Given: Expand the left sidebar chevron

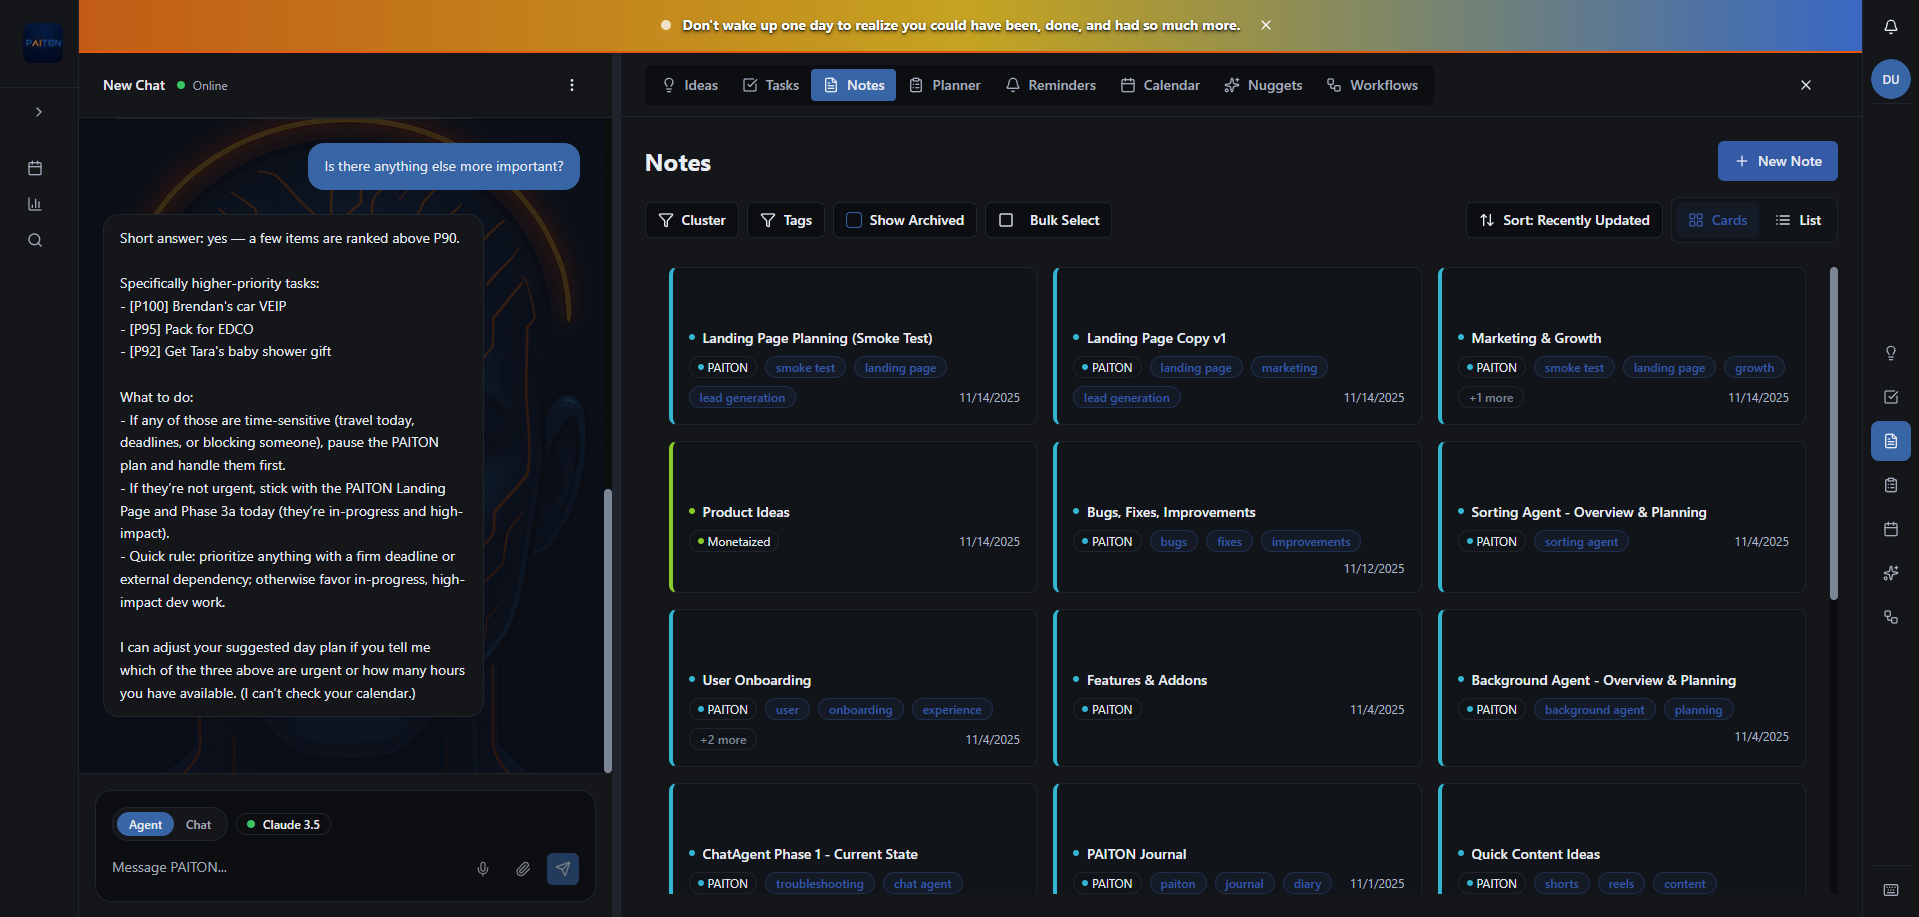Looking at the screenshot, I should pyautogui.click(x=39, y=112).
